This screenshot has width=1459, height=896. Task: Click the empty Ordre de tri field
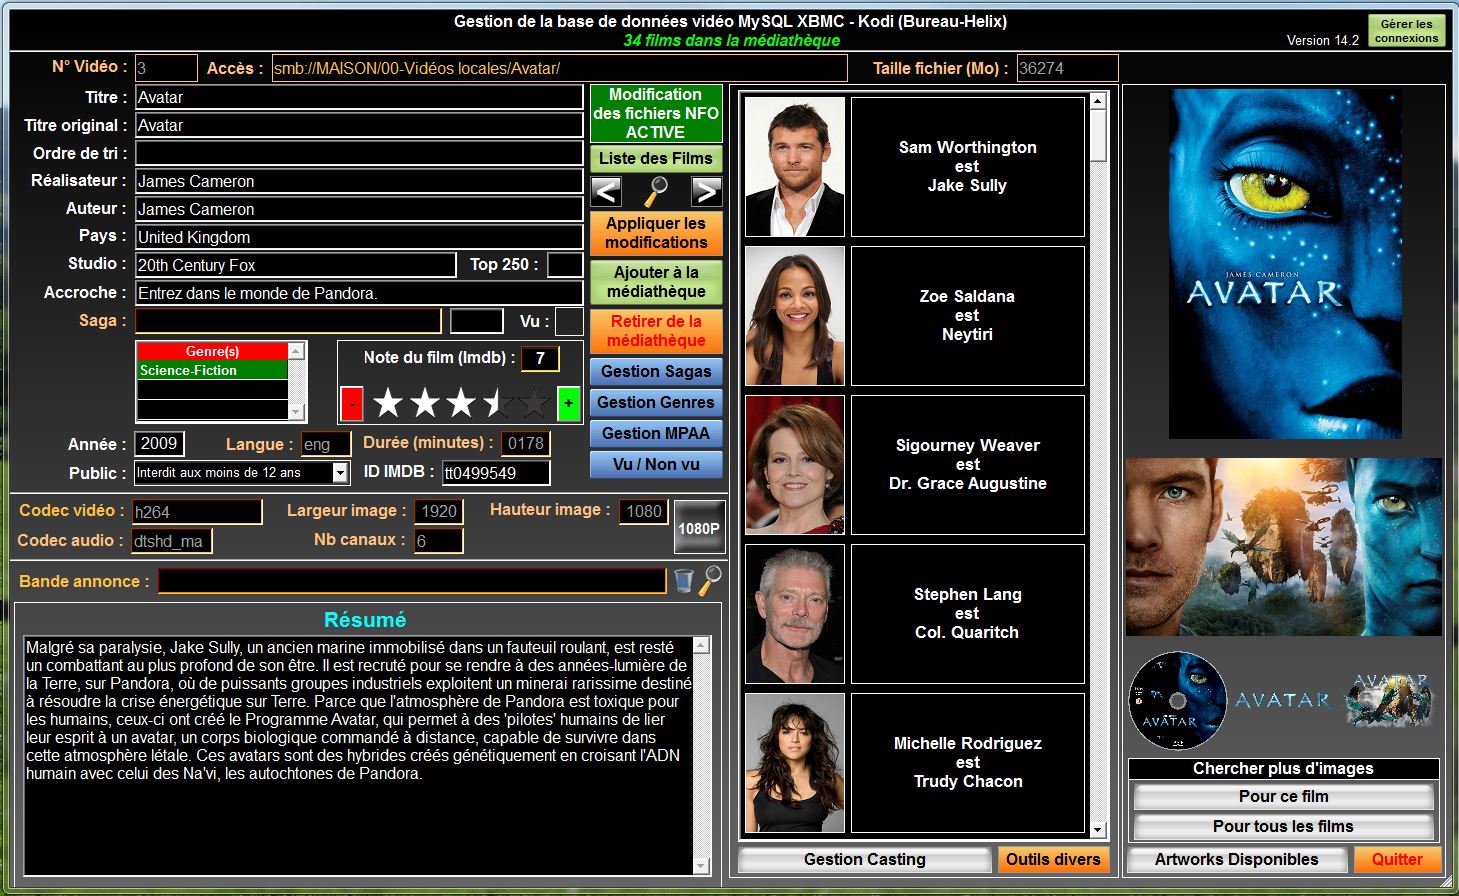[359, 153]
